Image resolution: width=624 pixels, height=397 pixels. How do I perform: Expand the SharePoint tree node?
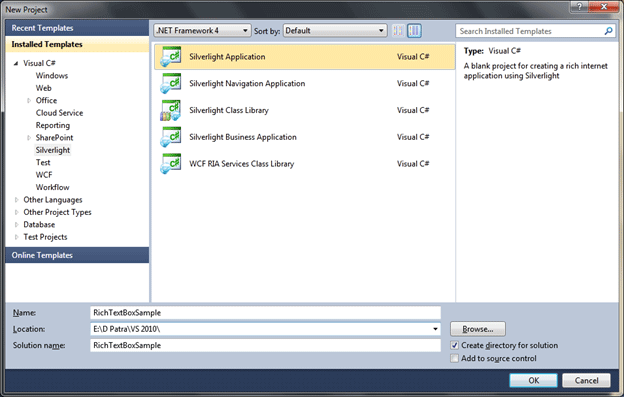point(29,138)
